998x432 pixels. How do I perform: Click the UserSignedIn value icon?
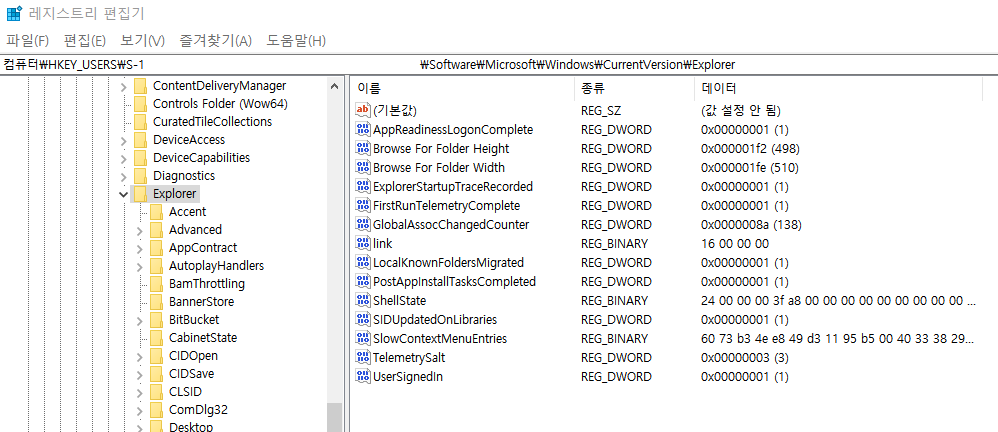coord(362,377)
